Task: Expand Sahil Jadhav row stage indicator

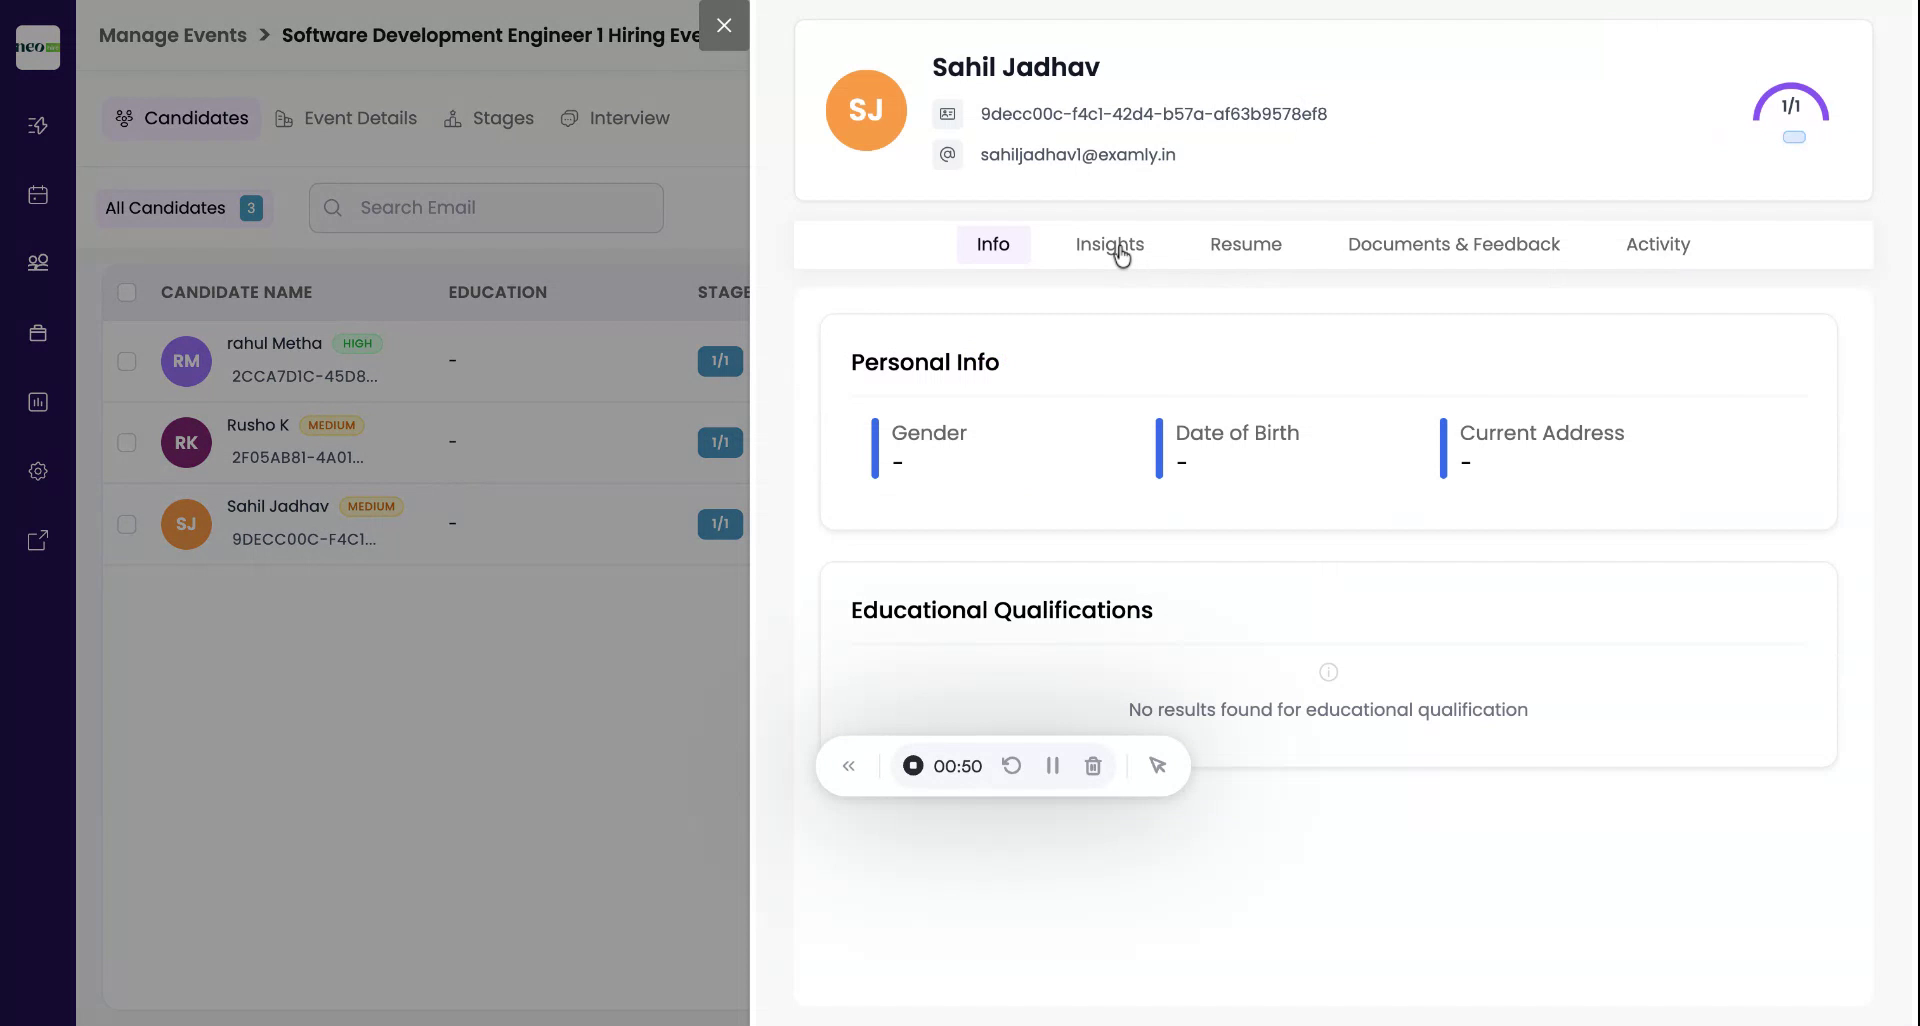Action: 720,523
